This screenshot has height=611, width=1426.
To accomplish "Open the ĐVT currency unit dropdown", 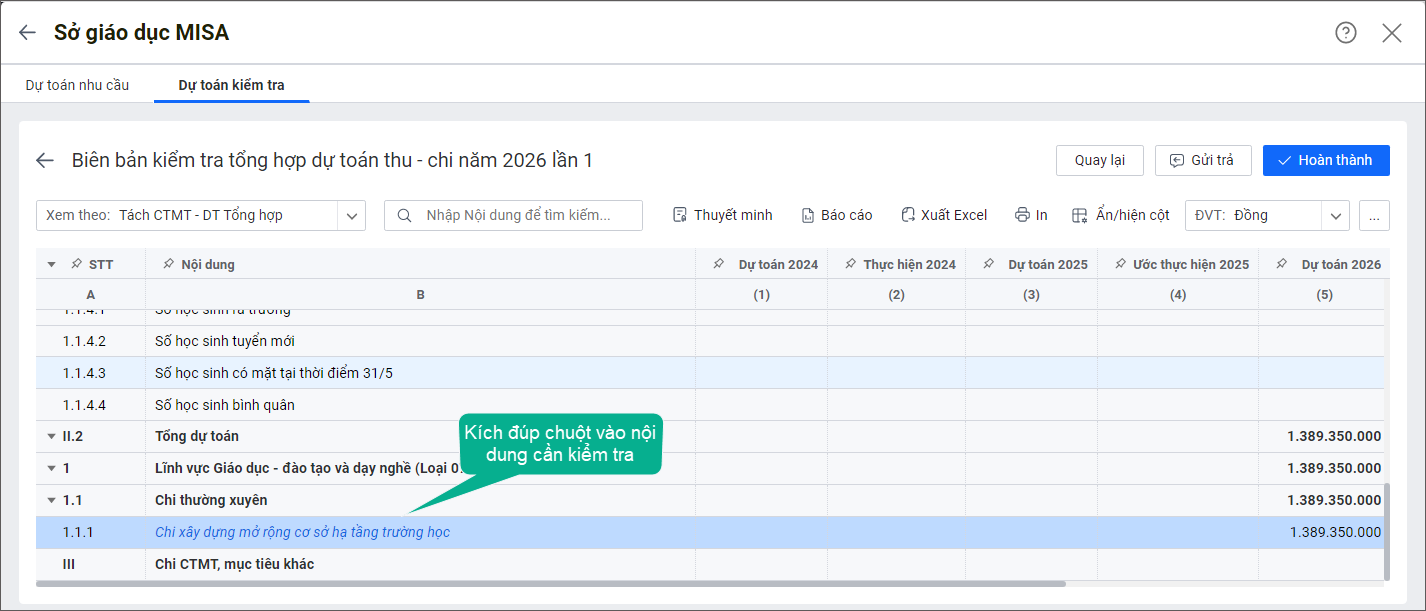I will [x=1335, y=215].
